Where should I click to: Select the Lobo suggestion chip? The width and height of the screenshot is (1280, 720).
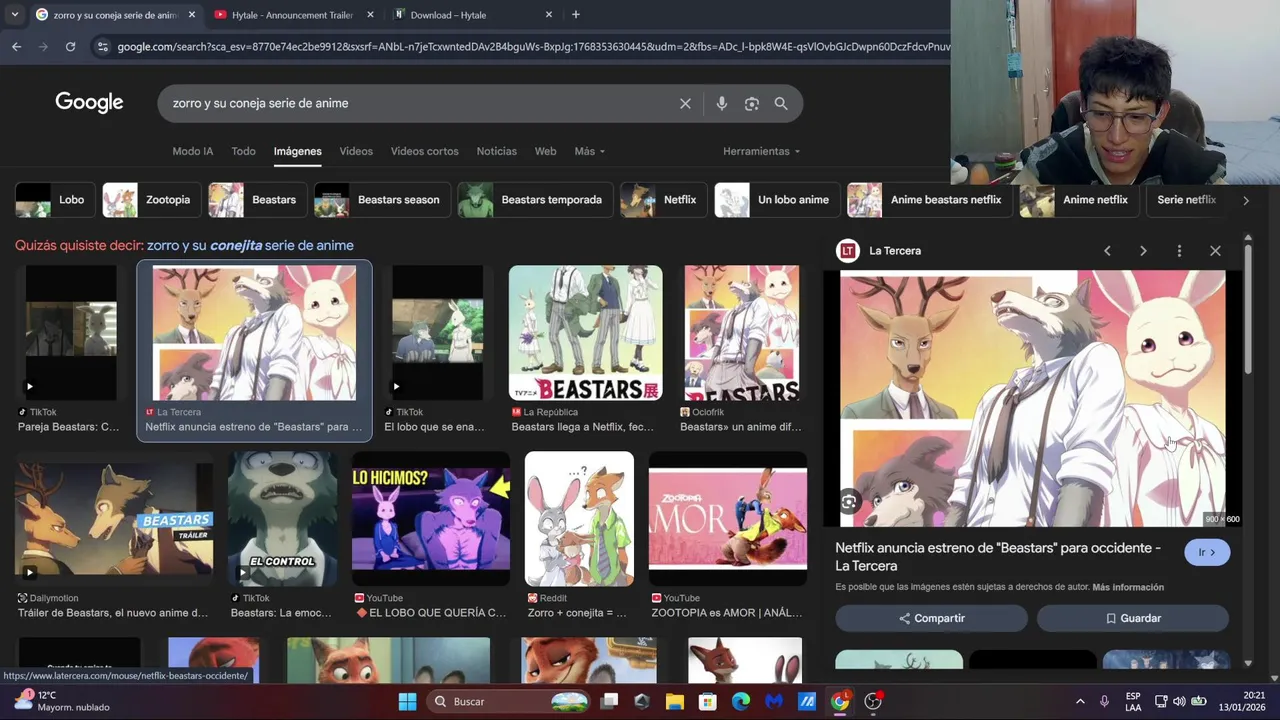[x=56, y=200]
